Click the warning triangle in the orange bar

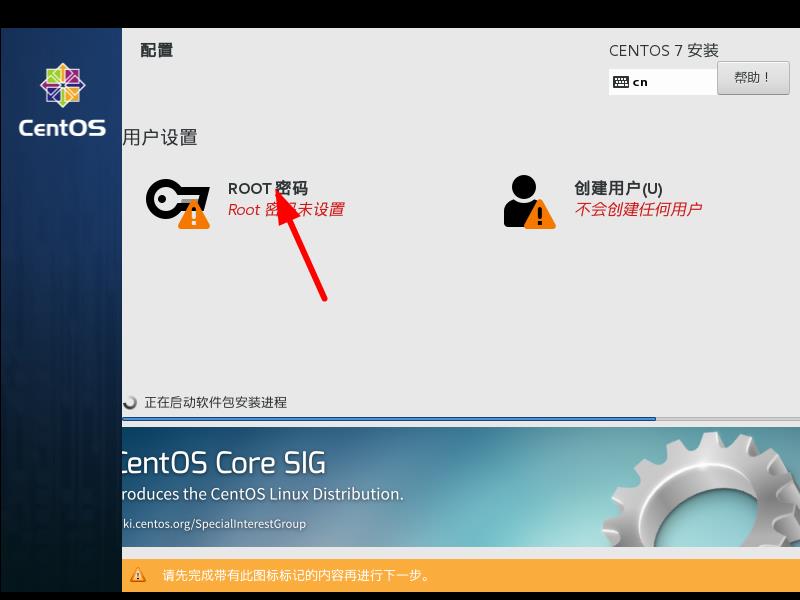pyautogui.click(x=137, y=575)
